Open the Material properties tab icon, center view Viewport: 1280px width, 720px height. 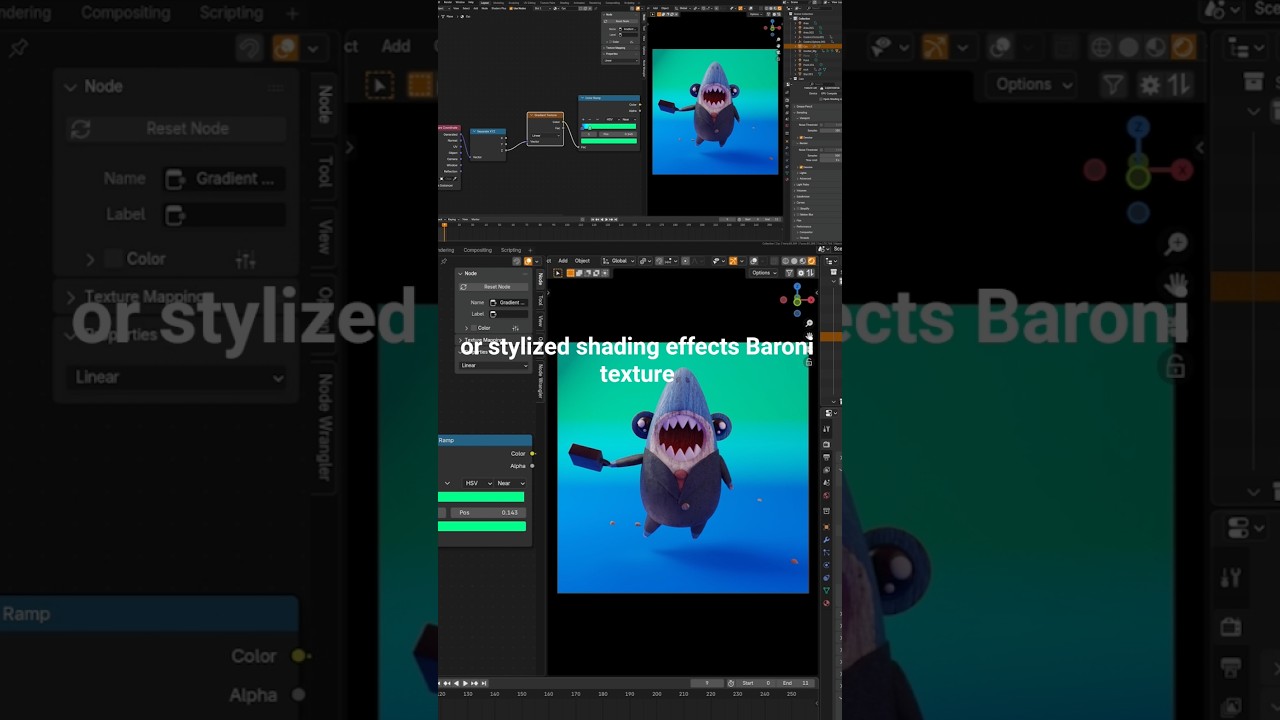[x=827, y=603]
